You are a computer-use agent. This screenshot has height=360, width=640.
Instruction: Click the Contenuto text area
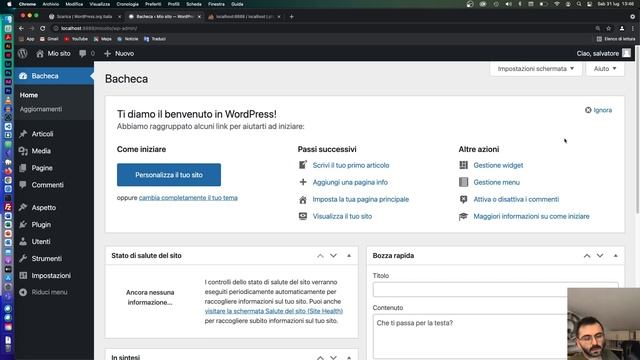click(x=496, y=336)
